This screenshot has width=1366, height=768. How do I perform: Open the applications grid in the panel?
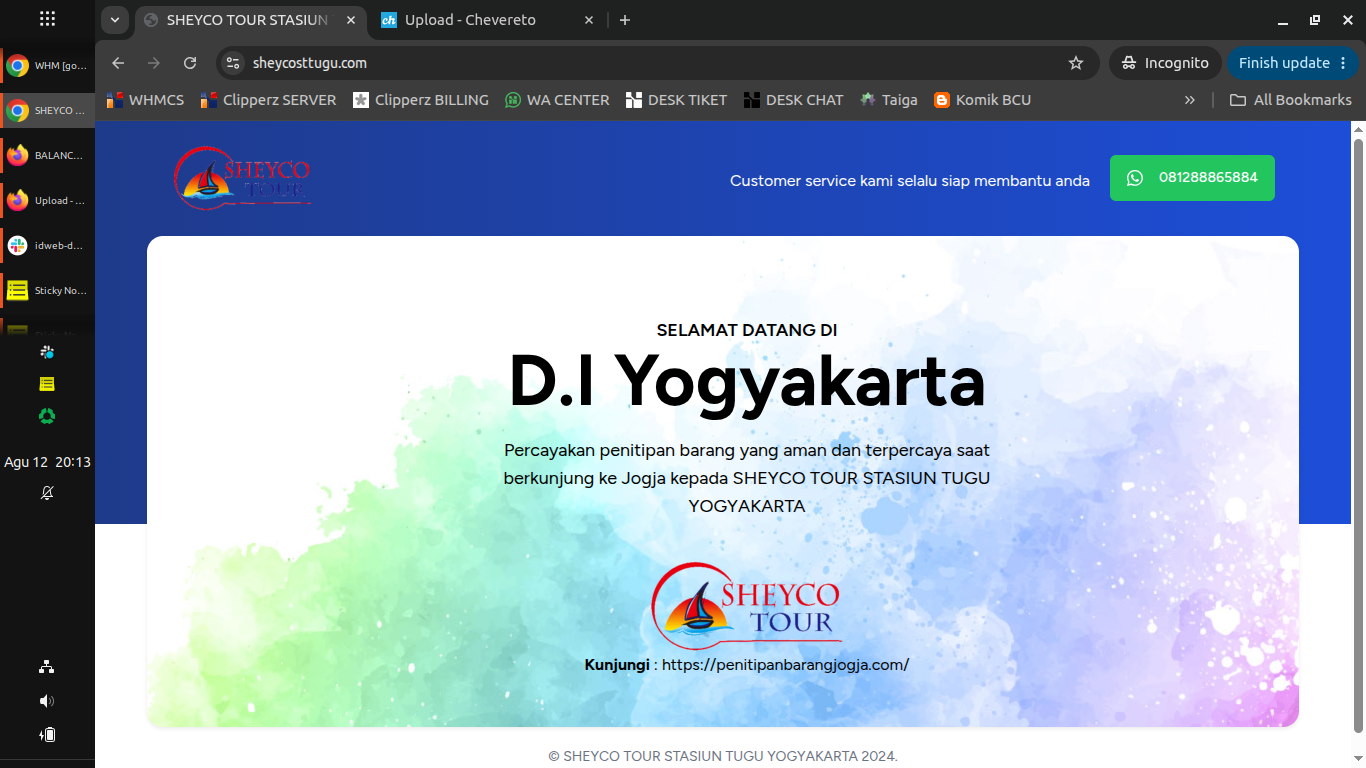[x=47, y=19]
